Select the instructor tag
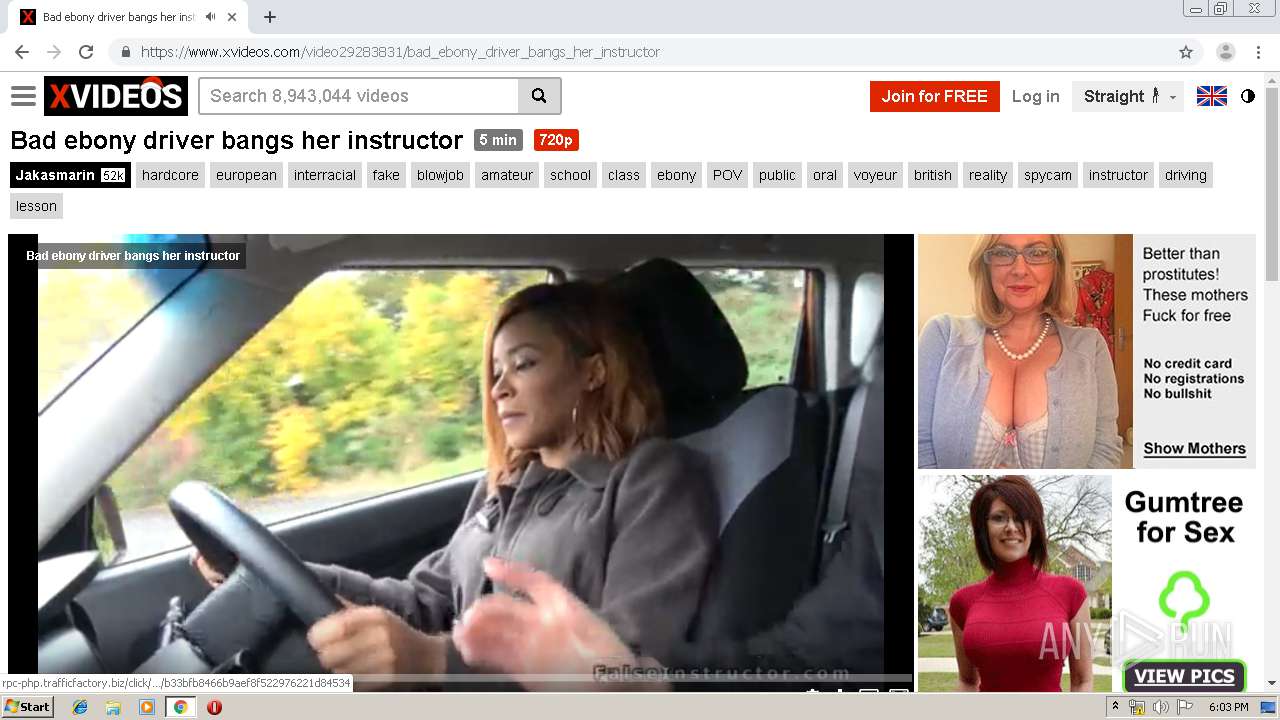Screen dimensions: 1280x720 click(1118, 175)
